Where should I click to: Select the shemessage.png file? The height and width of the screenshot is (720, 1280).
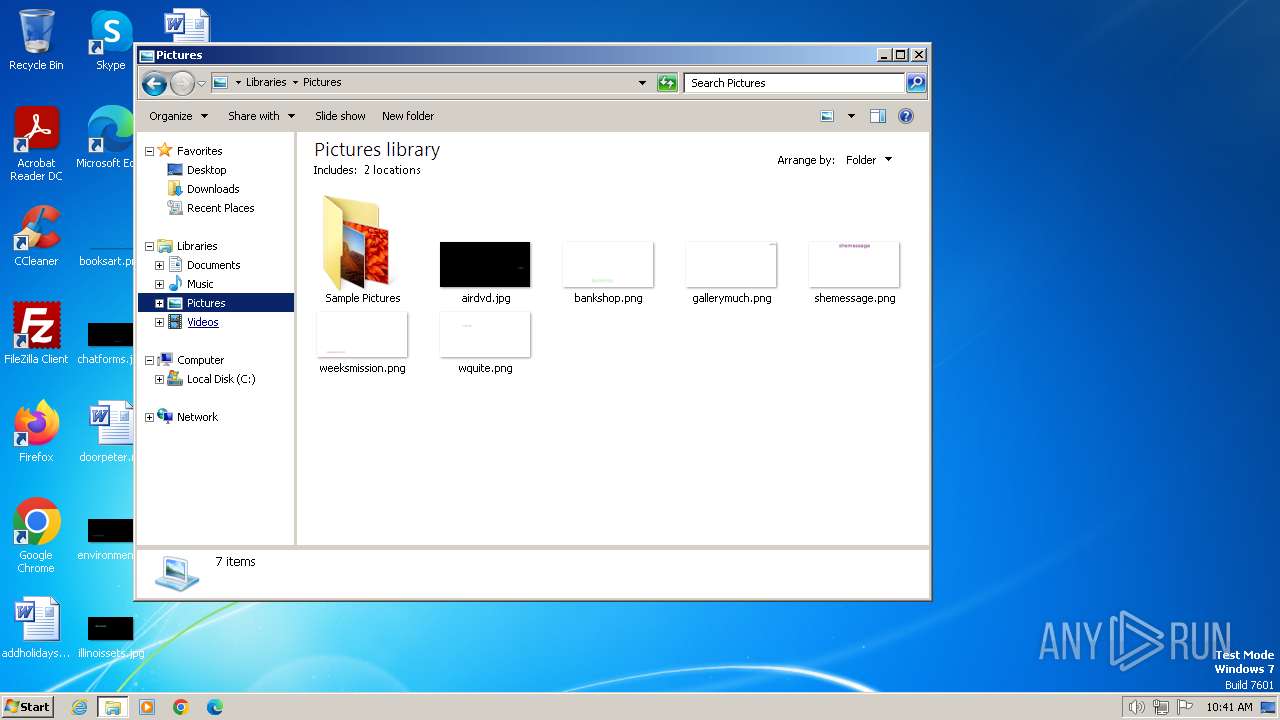tap(854, 272)
